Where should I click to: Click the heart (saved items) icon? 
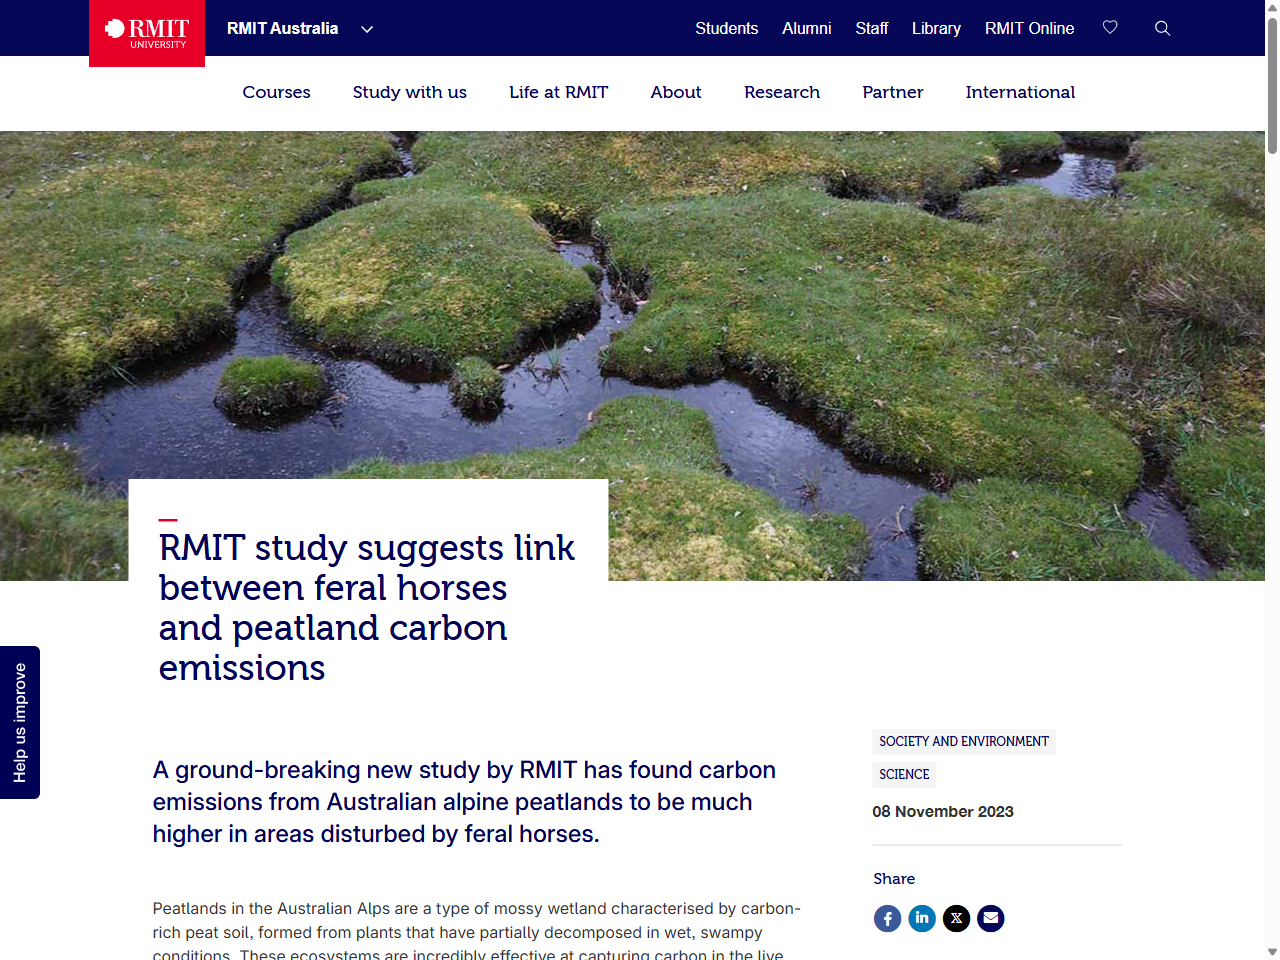1110,28
